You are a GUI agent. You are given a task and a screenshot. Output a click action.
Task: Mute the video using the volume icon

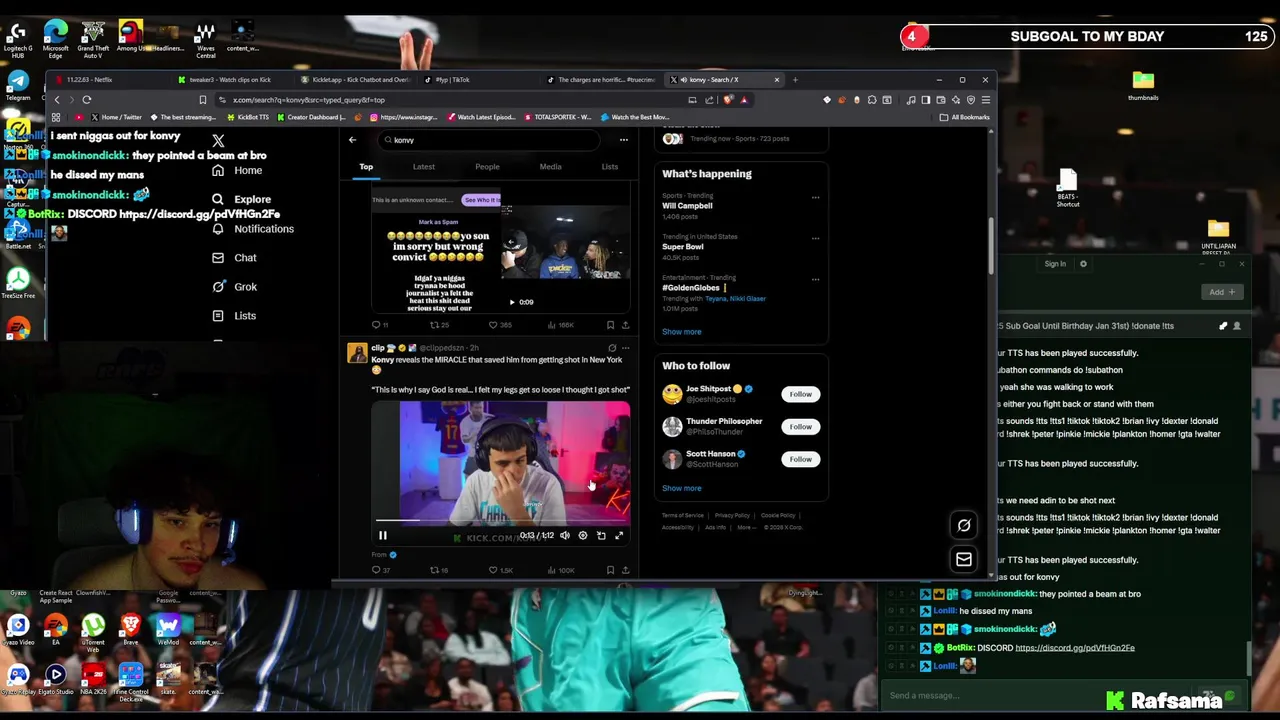tap(565, 535)
